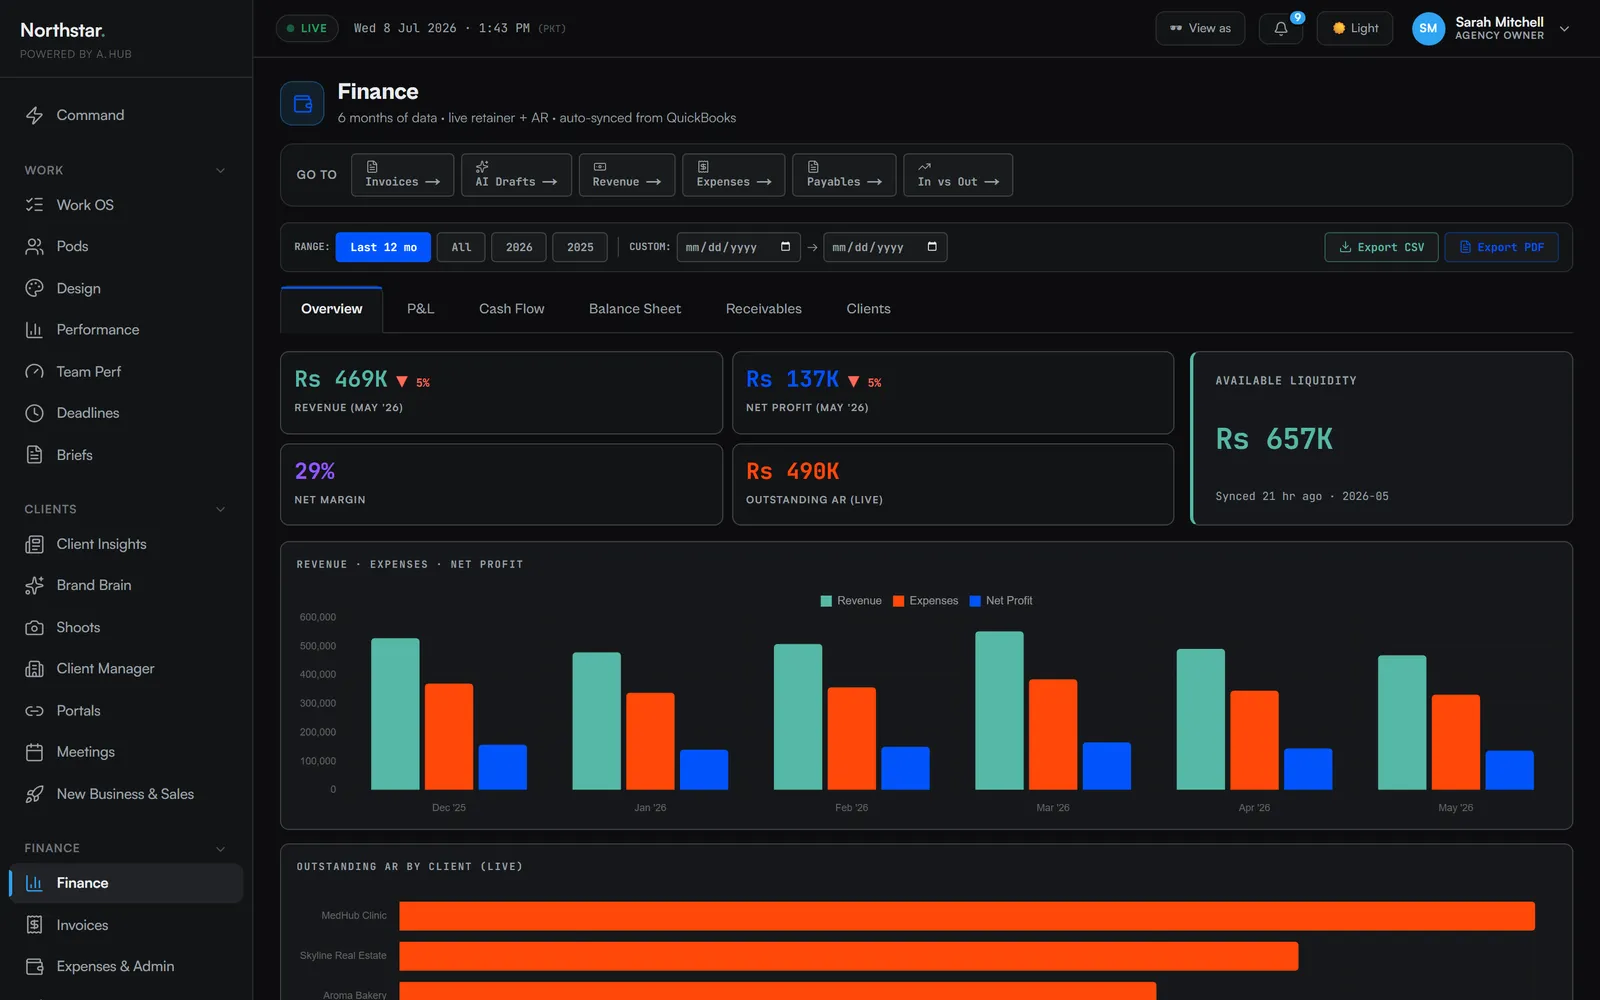Open the Balance Sheet tab

point(635,309)
